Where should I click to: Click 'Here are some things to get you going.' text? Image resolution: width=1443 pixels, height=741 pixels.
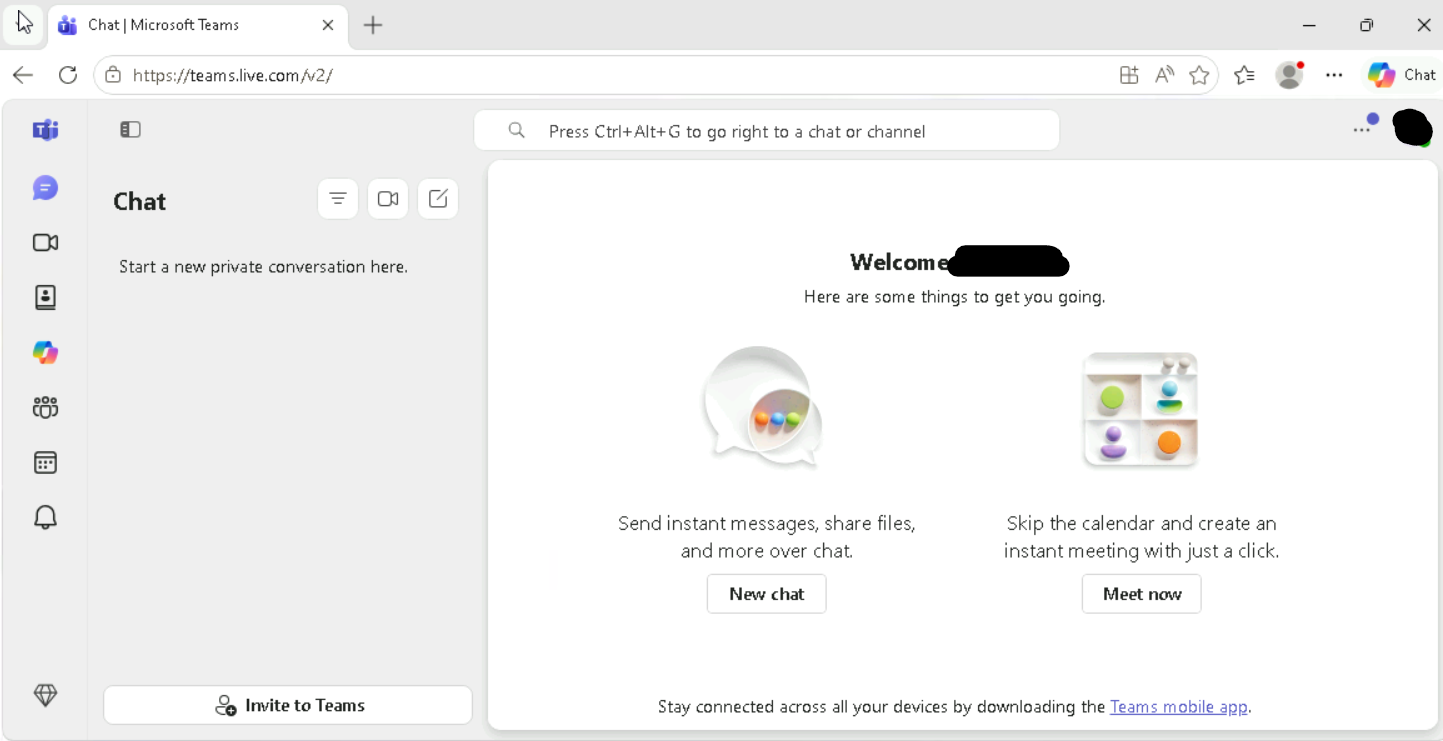tap(954, 297)
